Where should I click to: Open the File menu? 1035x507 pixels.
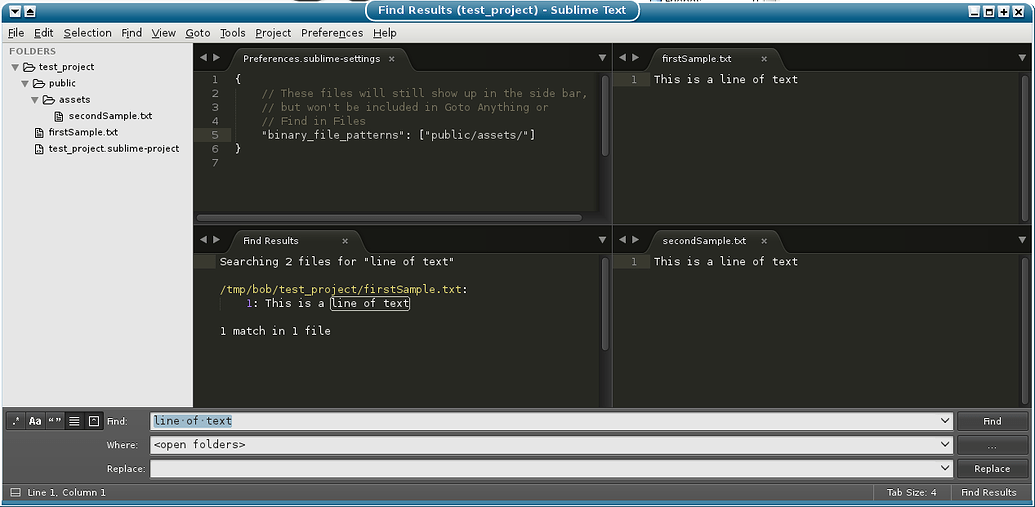(16, 33)
